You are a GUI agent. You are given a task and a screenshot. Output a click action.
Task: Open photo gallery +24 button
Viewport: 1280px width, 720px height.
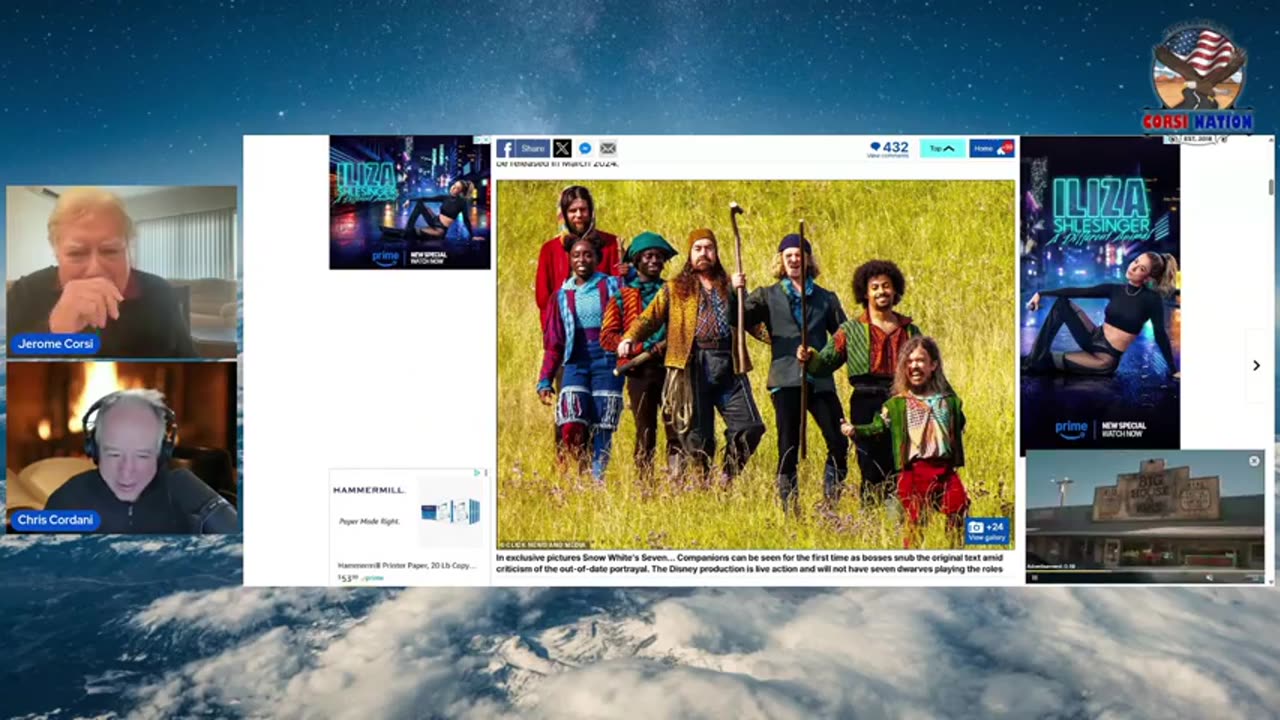[x=987, y=530]
